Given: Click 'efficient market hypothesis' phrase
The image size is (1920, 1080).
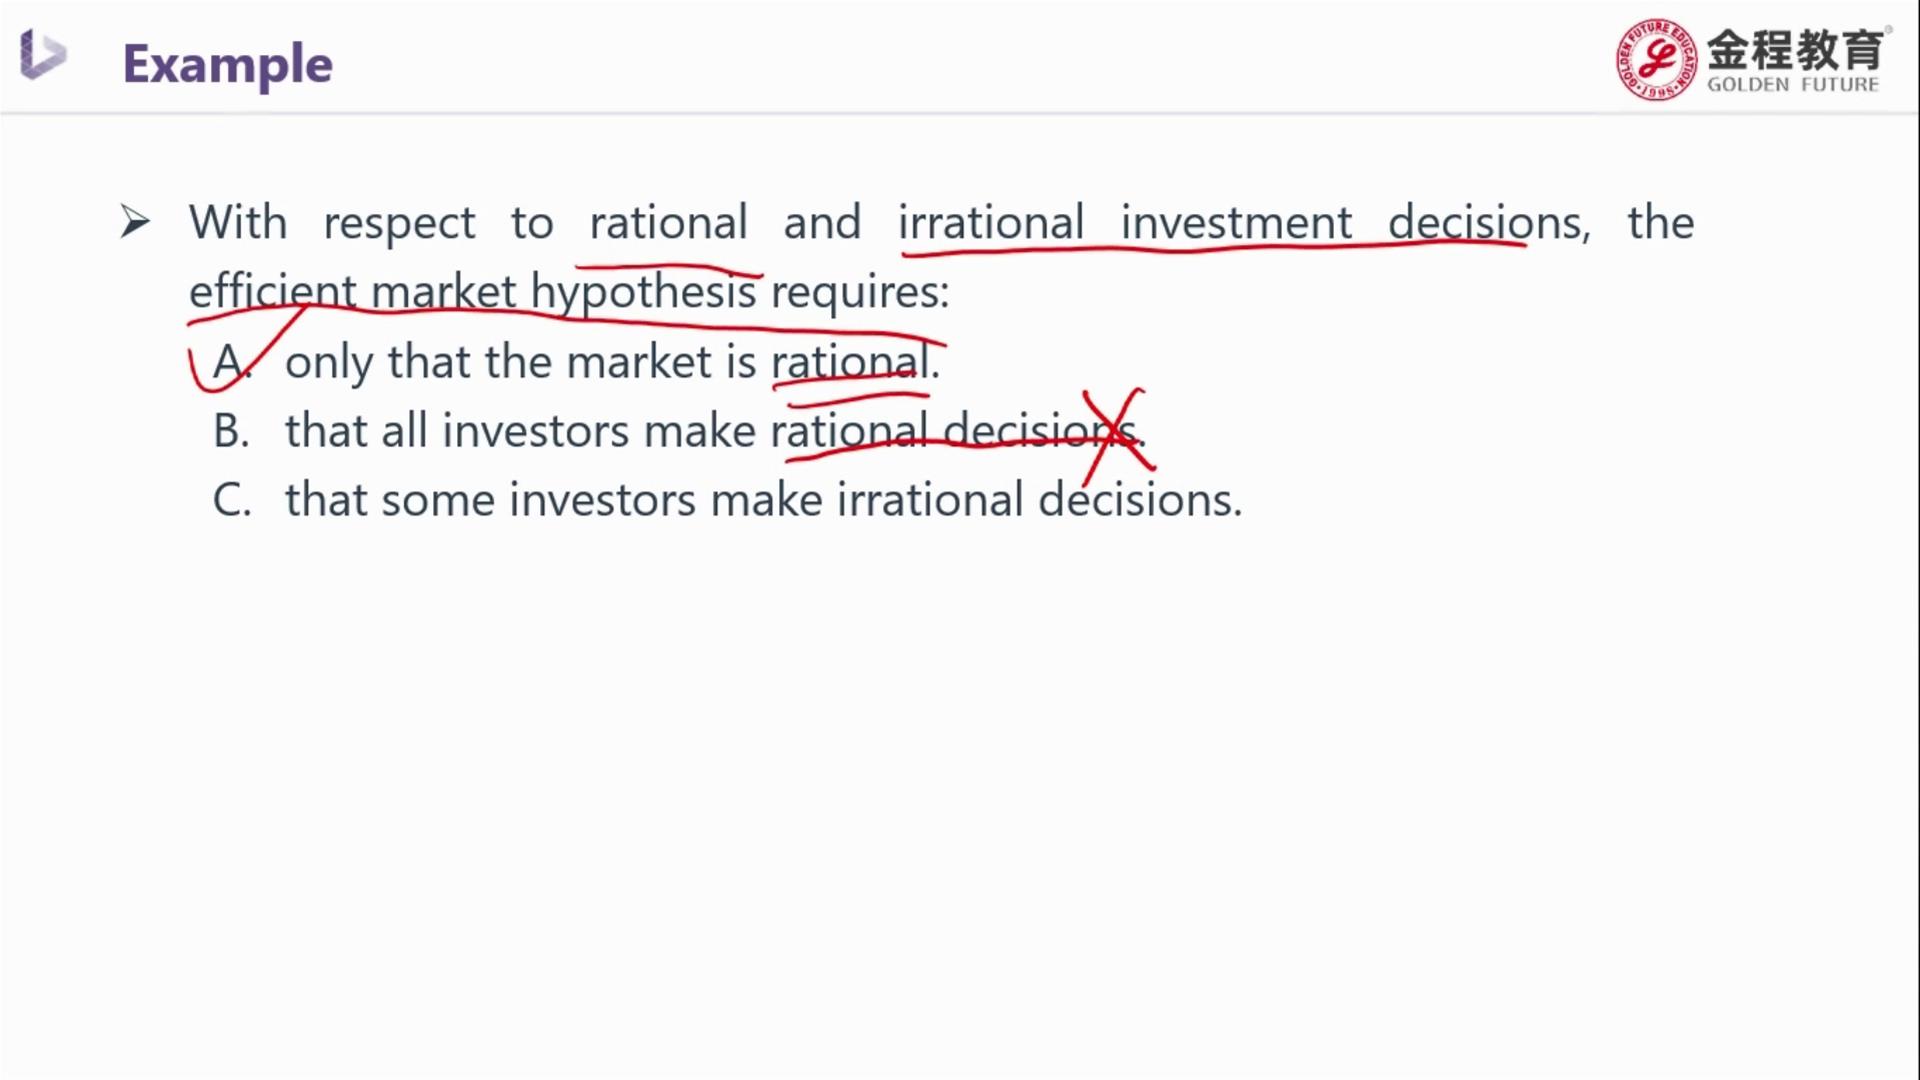Looking at the screenshot, I should pyautogui.click(x=473, y=292).
